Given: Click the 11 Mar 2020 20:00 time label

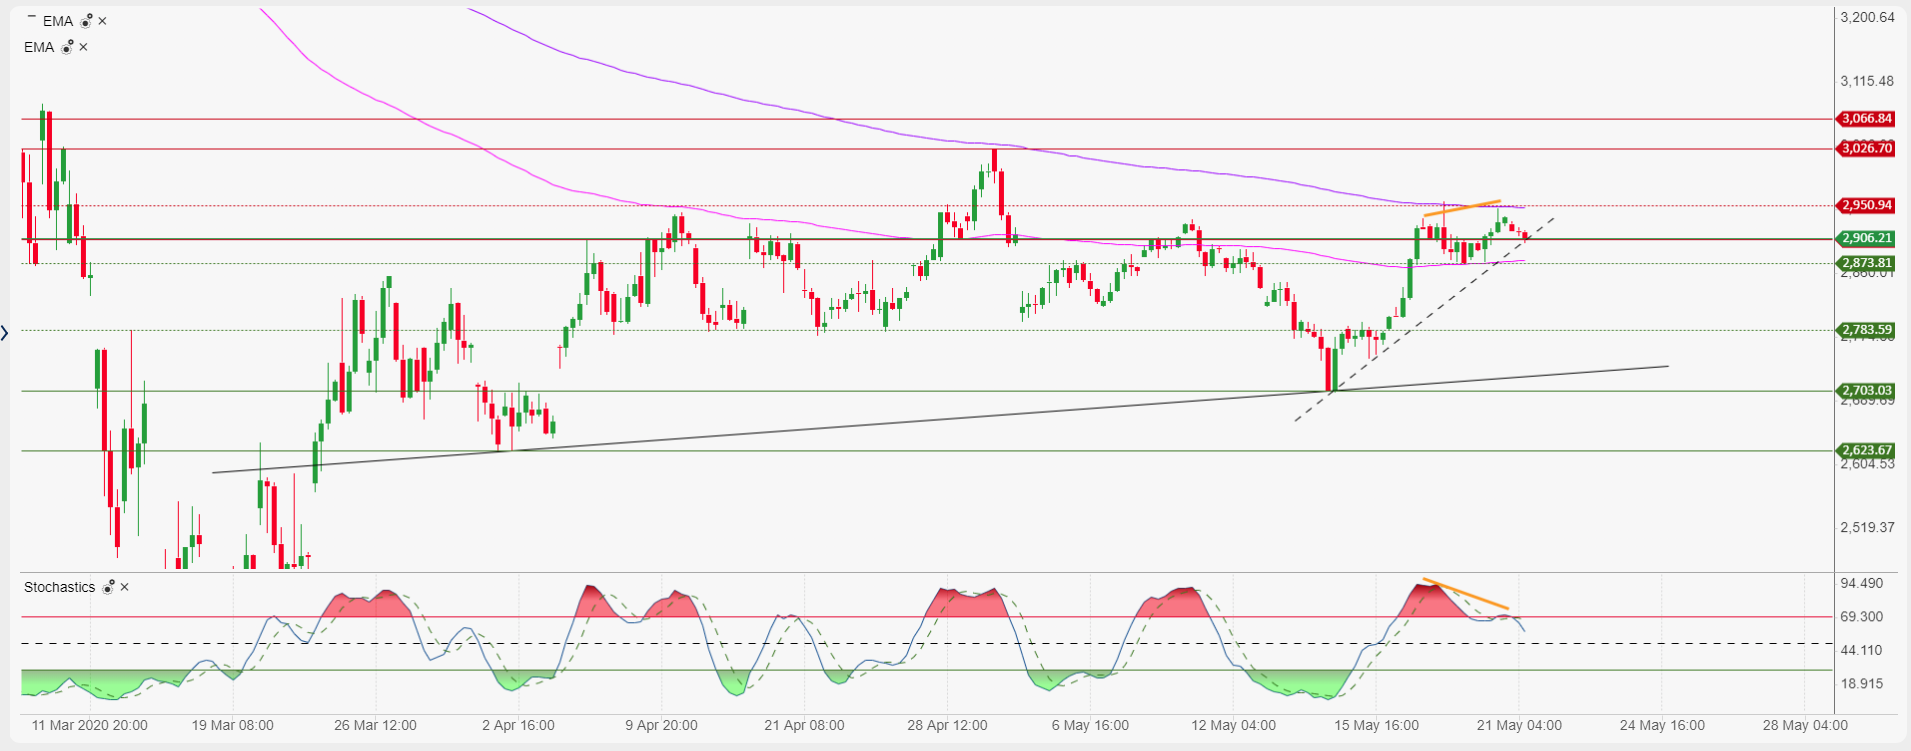Looking at the screenshot, I should [89, 725].
